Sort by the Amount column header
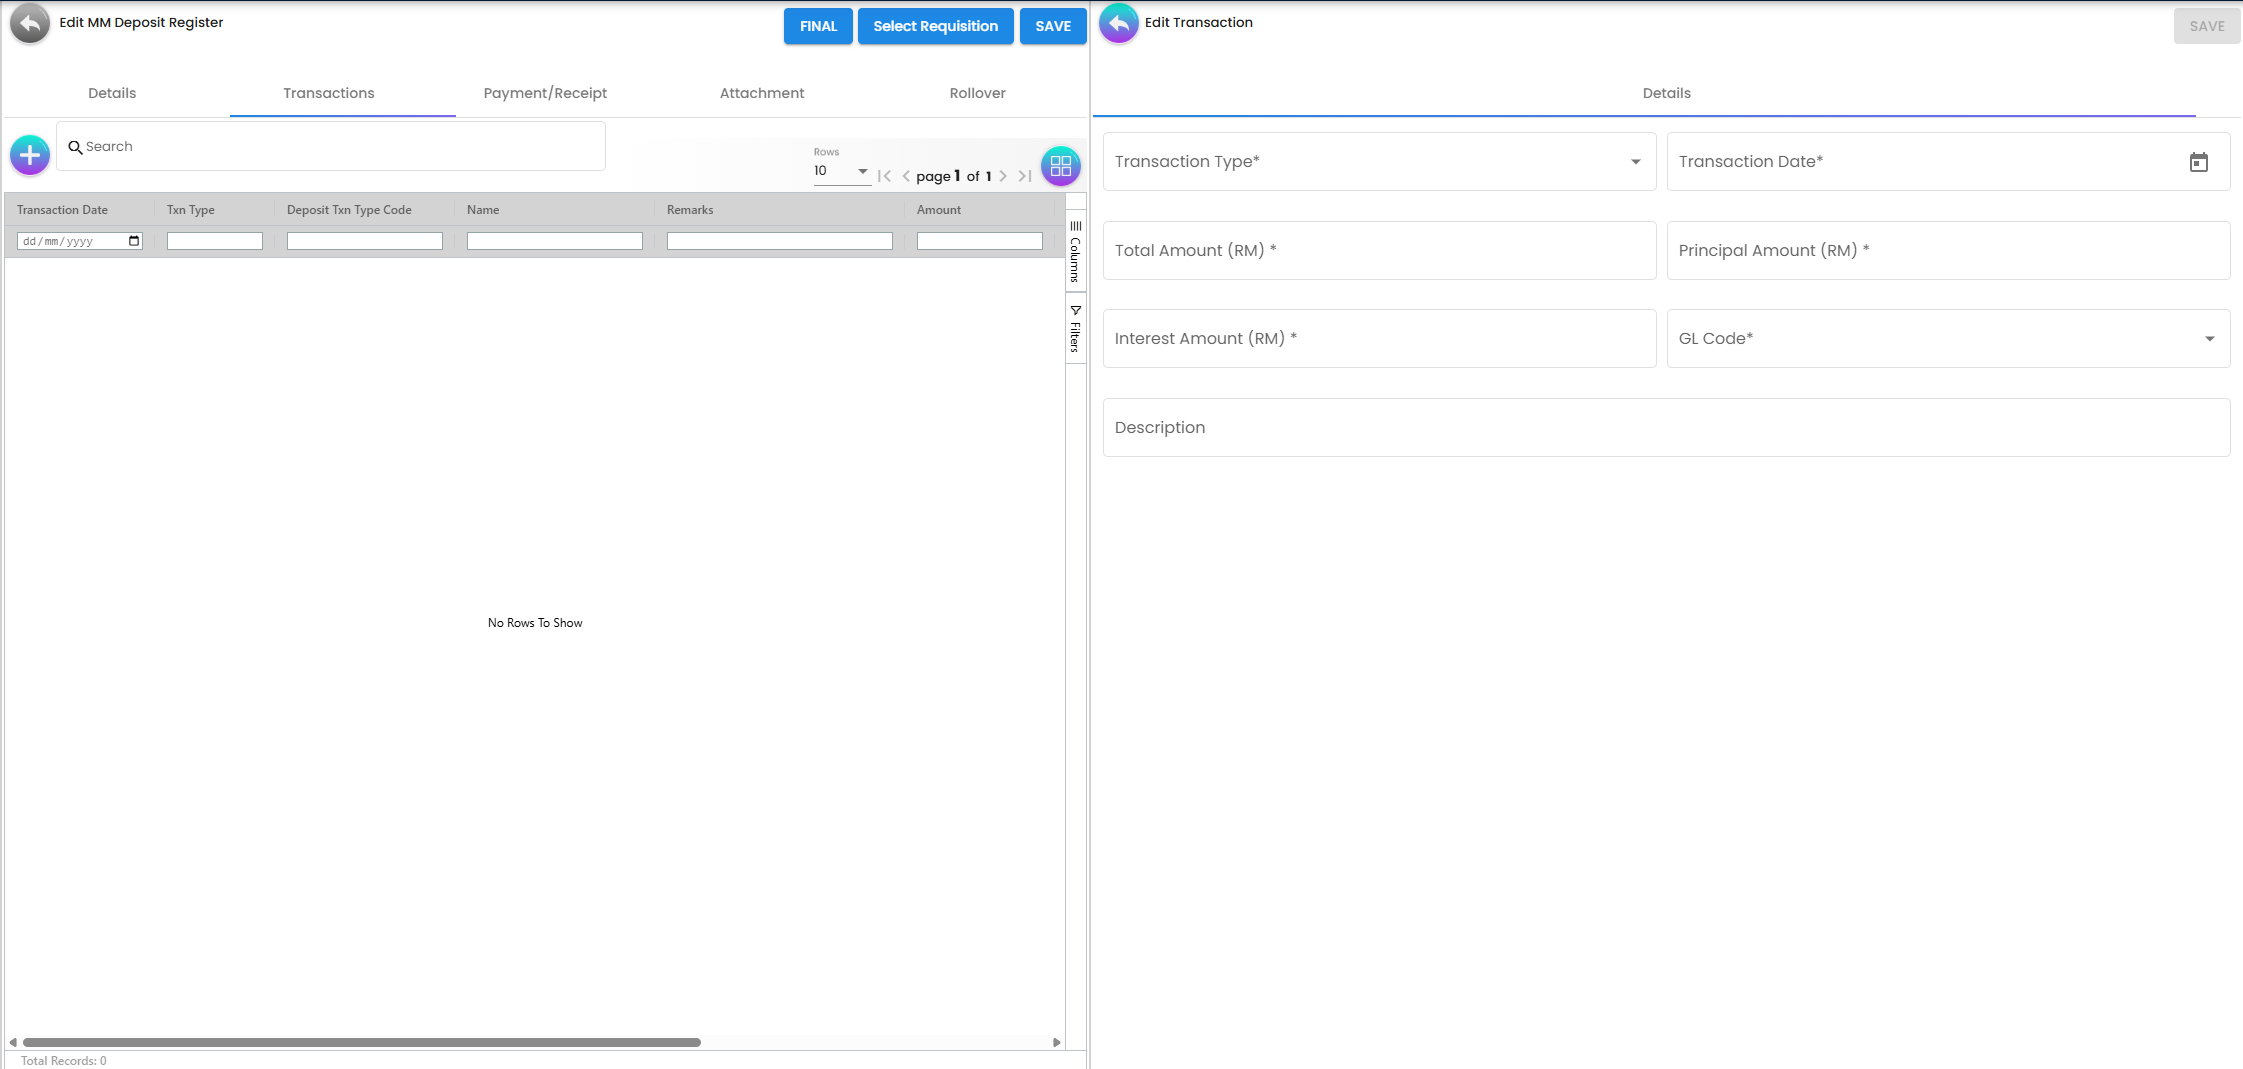 939,210
